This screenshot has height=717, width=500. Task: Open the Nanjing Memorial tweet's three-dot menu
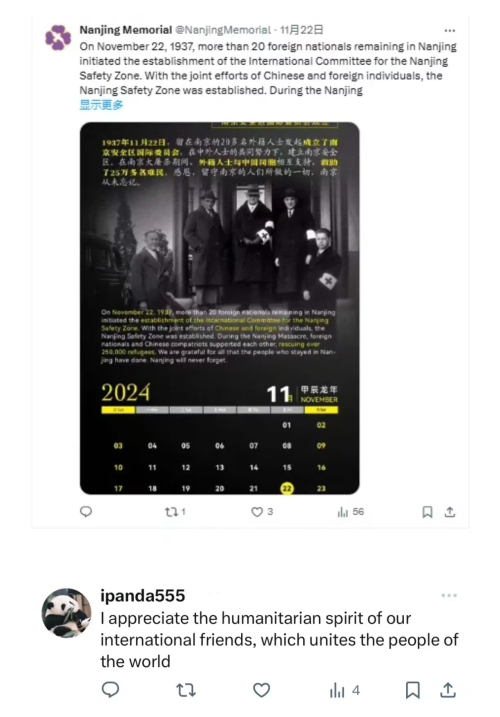click(450, 31)
